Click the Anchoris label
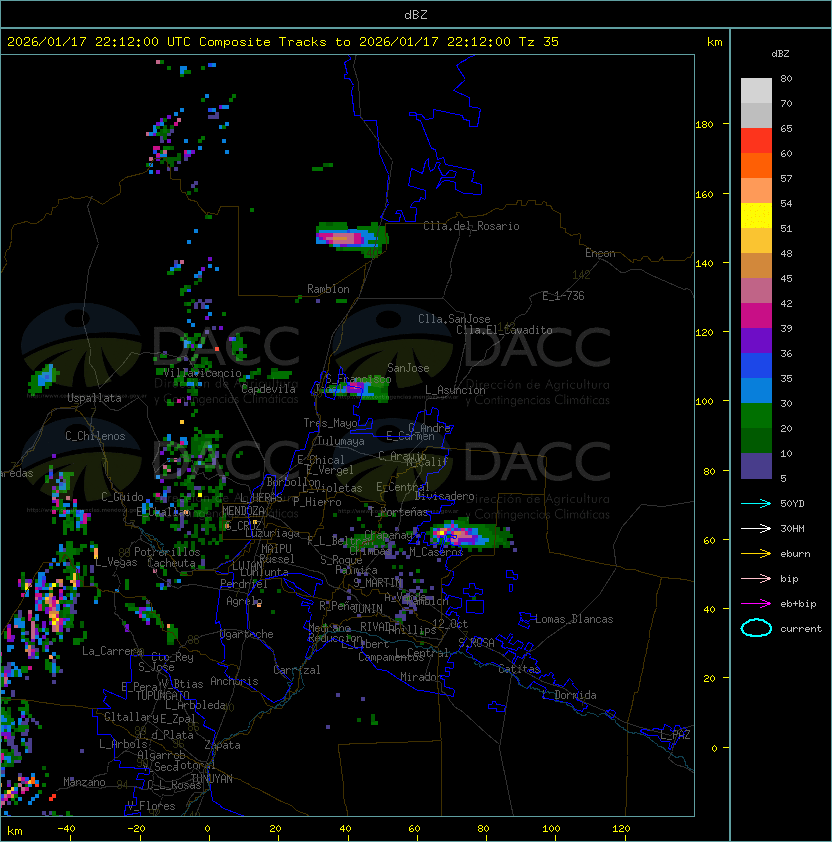Screen dimensions: 832x842 [x=234, y=681]
